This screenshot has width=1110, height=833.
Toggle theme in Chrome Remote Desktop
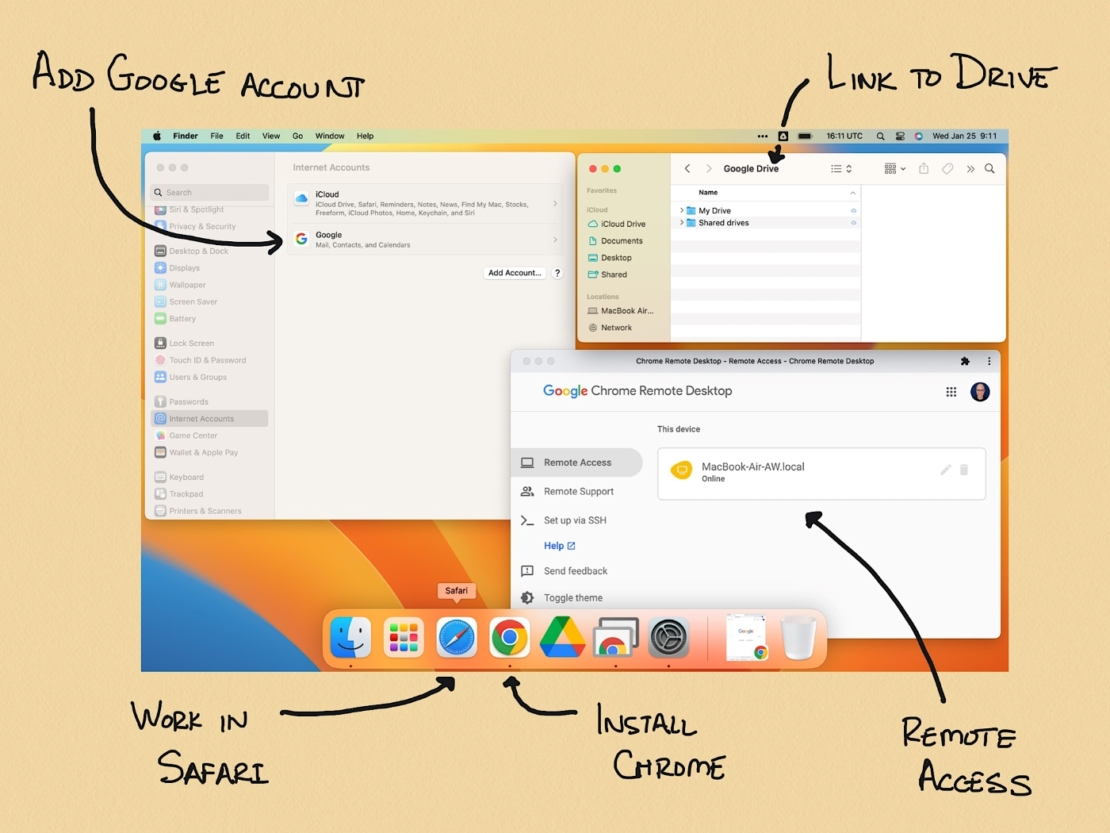[575, 597]
